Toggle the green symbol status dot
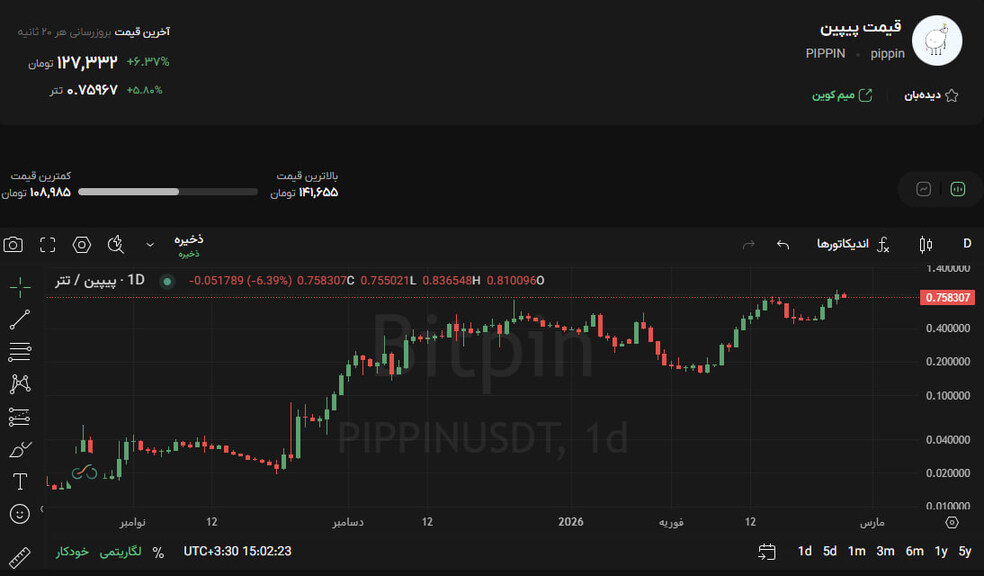The width and height of the screenshot is (984, 576). [167, 281]
